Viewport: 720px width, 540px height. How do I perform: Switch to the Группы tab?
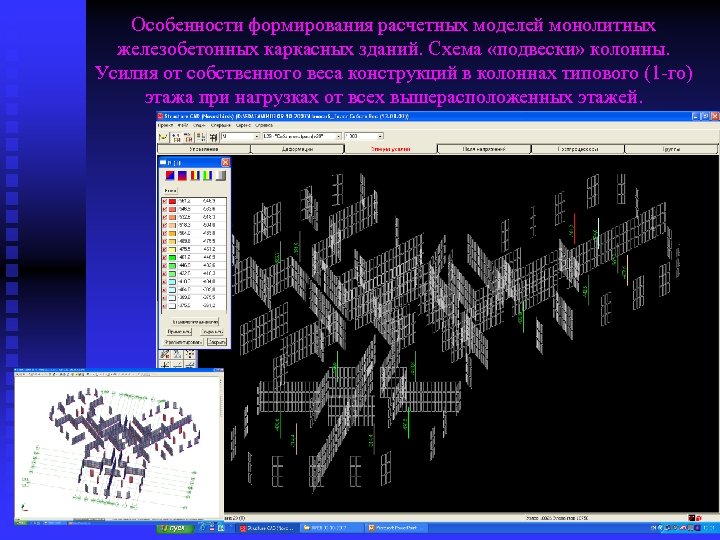click(671, 149)
